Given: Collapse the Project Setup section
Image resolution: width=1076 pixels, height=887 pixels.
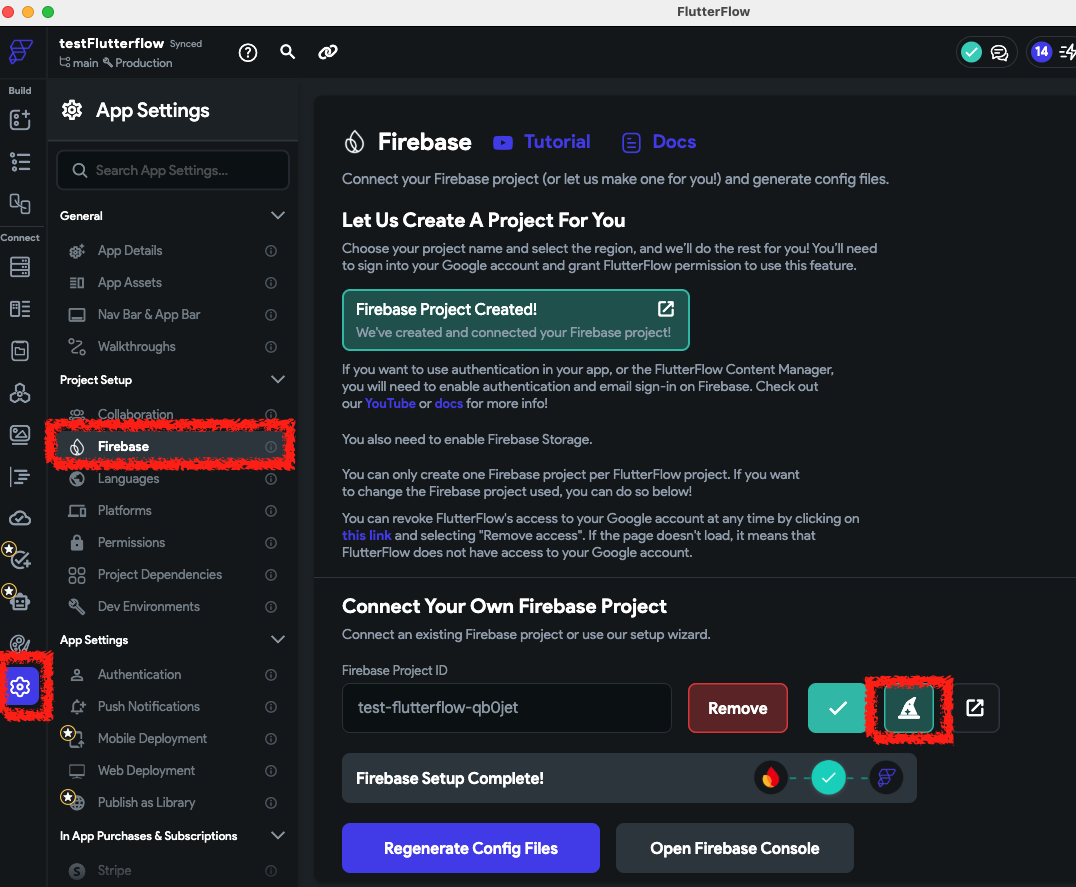Looking at the screenshot, I should pos(277,379).
